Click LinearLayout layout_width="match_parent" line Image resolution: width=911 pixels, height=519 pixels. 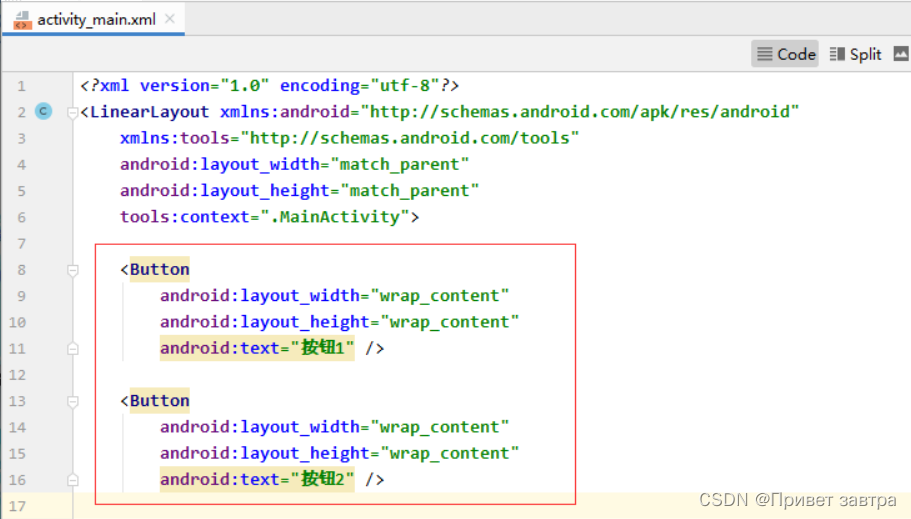pyautogui.click(x=295, y=164)
